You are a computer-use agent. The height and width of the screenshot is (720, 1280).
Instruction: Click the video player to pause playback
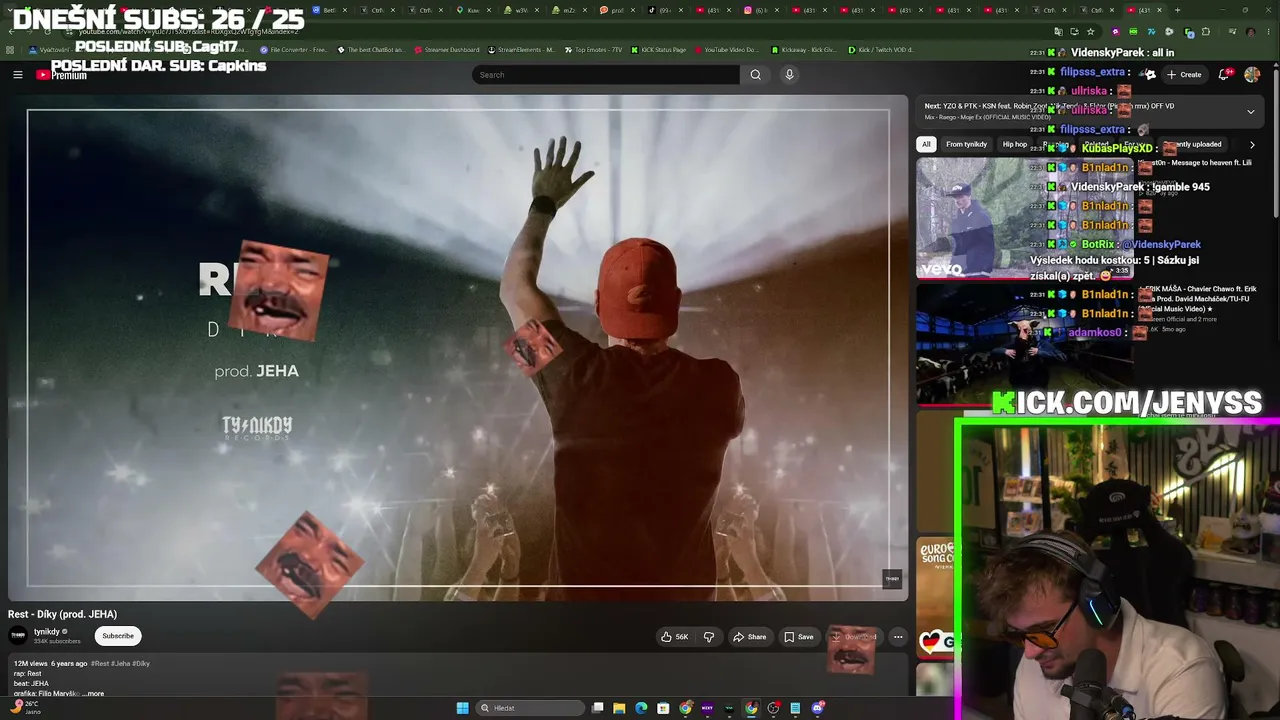click(458, 348)
